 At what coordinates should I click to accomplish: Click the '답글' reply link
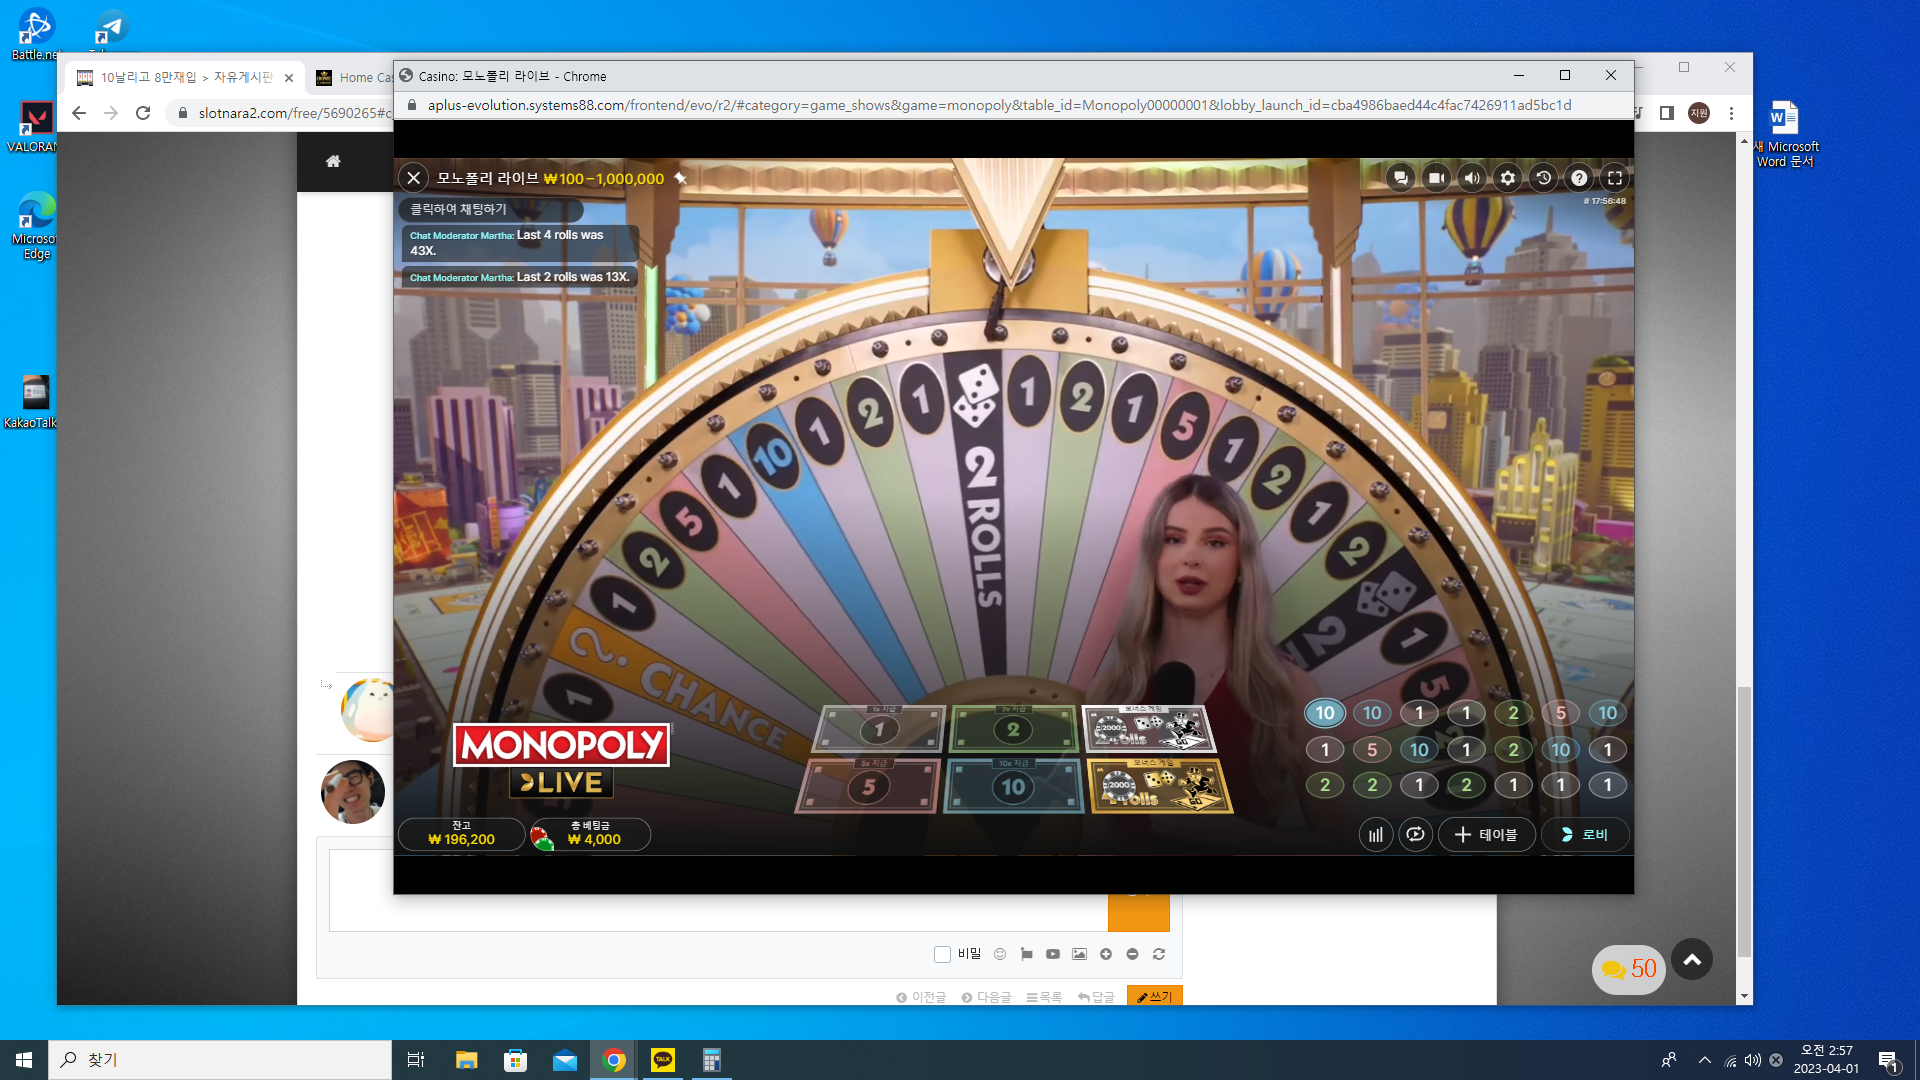pos(1096,997)
